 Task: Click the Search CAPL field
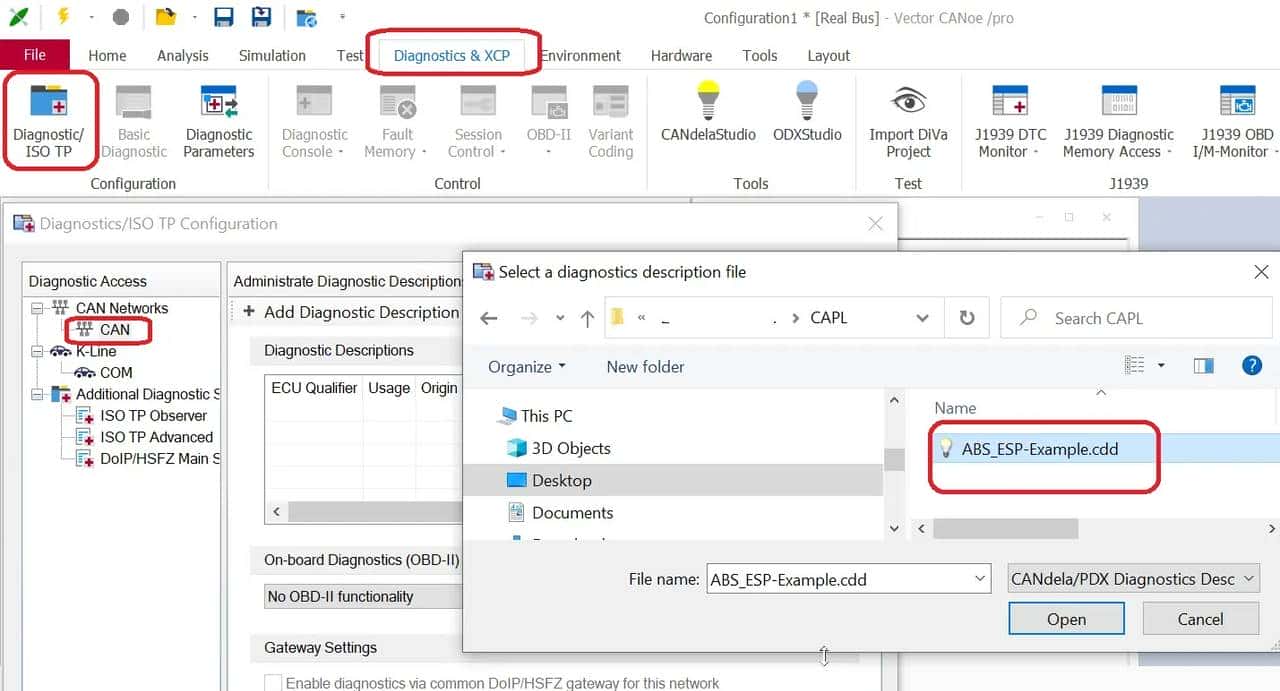tap(1136, 318)
